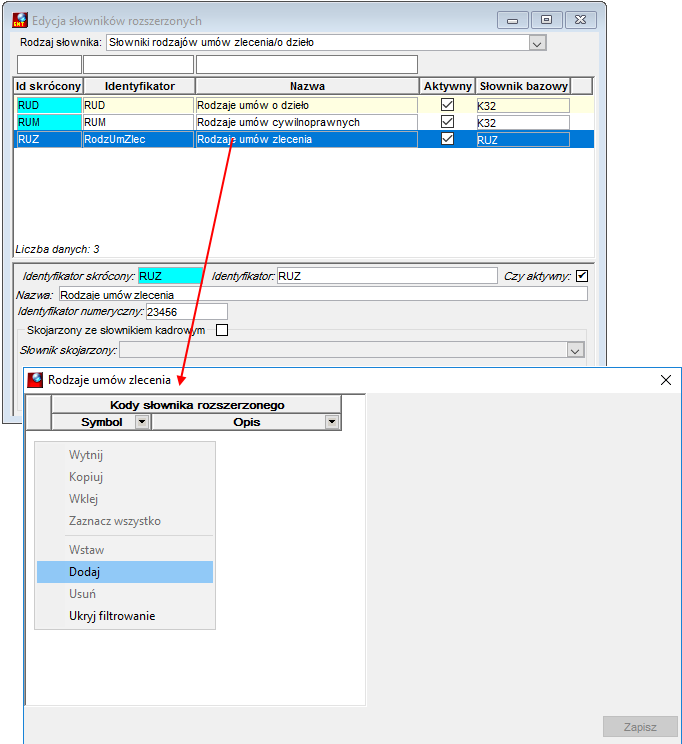Minimize the Edycja słowników rozszerzonych window

click(x=512, y=20)
